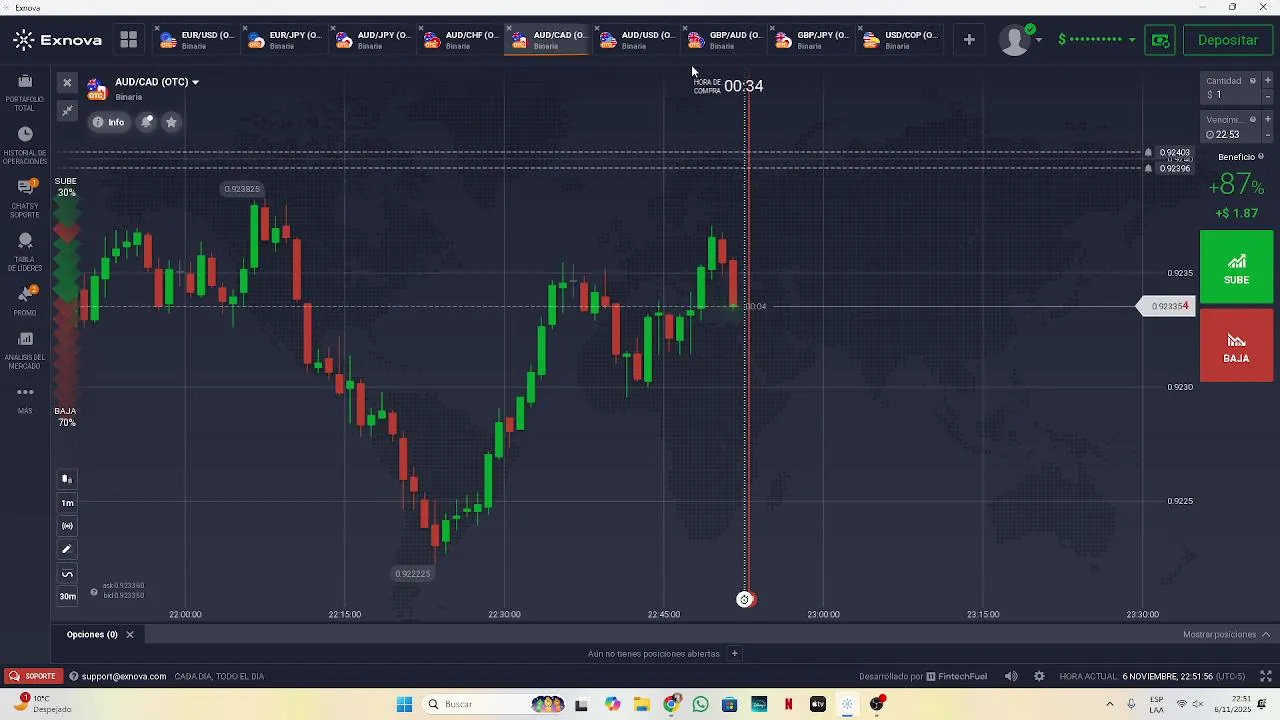Open Análisis del Mercado panel
The width and height of the screenshot is (1280, 720).
pos(25,350)
